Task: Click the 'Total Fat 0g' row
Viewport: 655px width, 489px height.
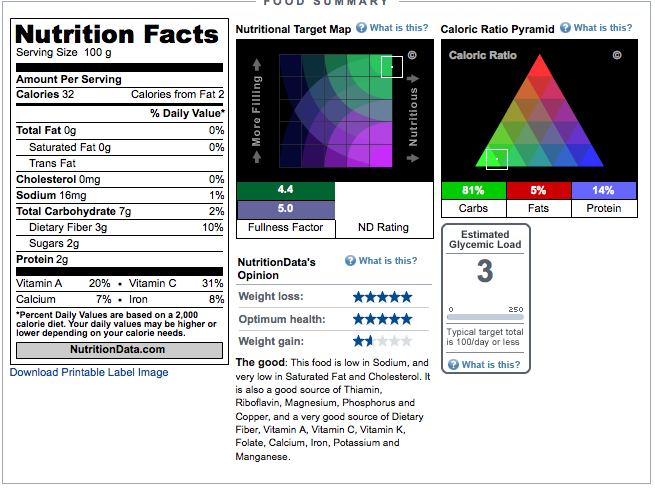Action: point(120,131)
